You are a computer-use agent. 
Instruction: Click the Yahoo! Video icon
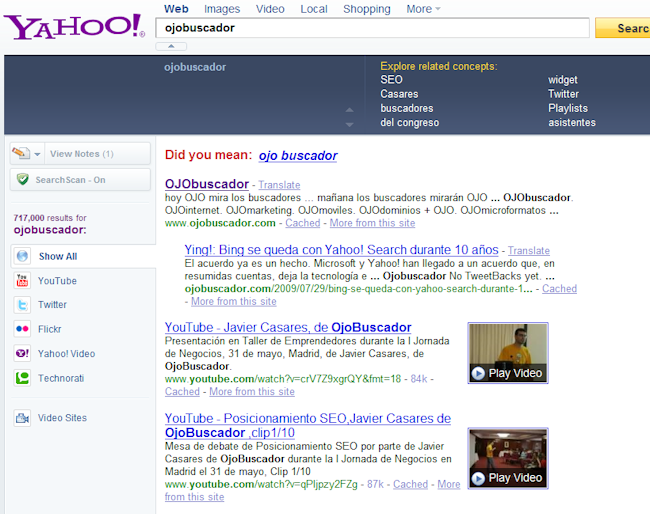(22, 353)
